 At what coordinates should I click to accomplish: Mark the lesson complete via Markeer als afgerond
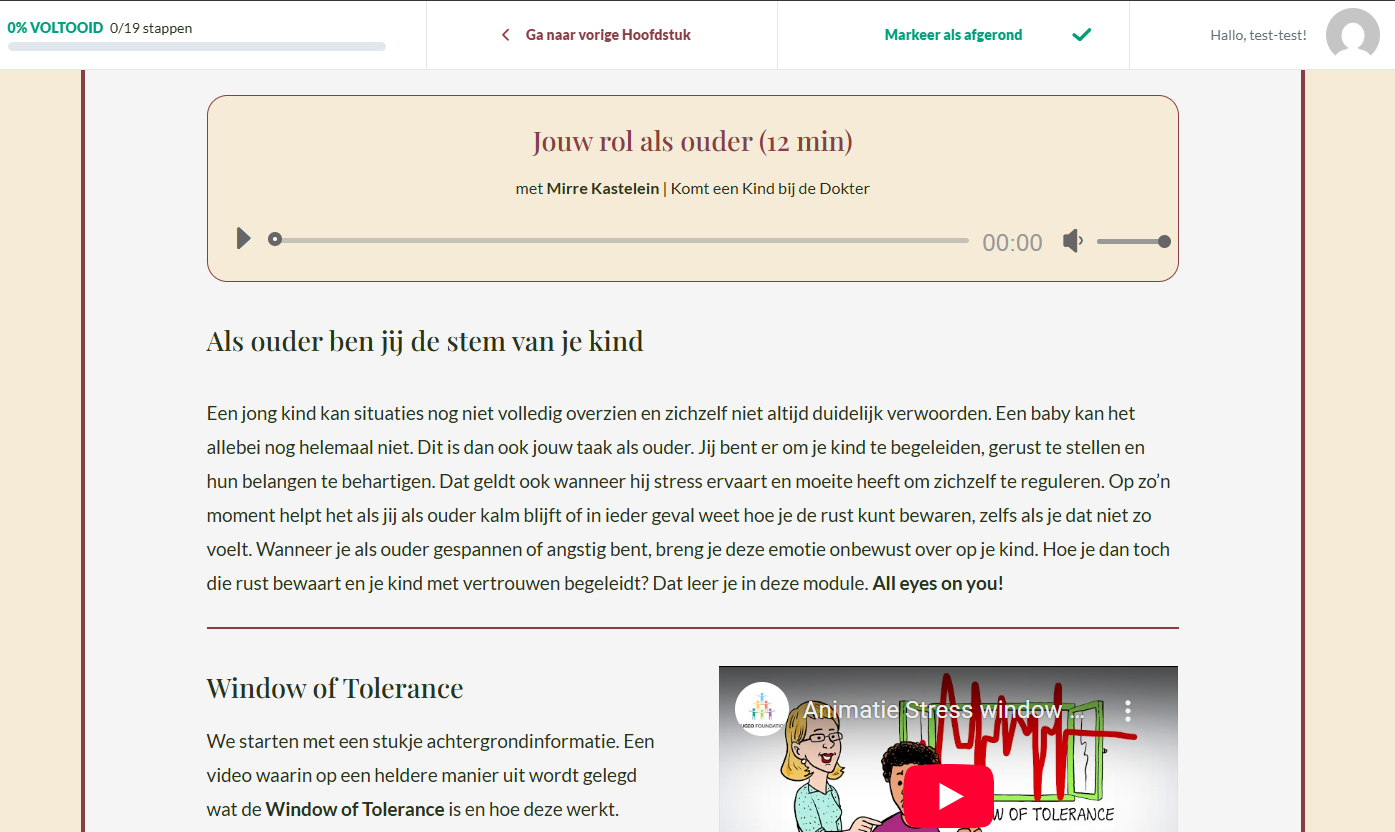coord(953,33)
